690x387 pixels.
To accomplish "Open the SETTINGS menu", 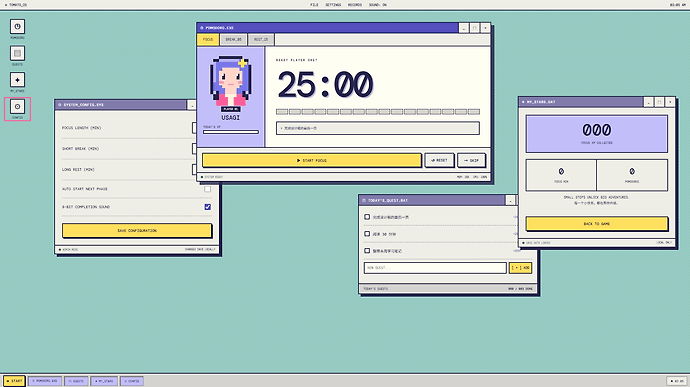I will tap(333, 5).
